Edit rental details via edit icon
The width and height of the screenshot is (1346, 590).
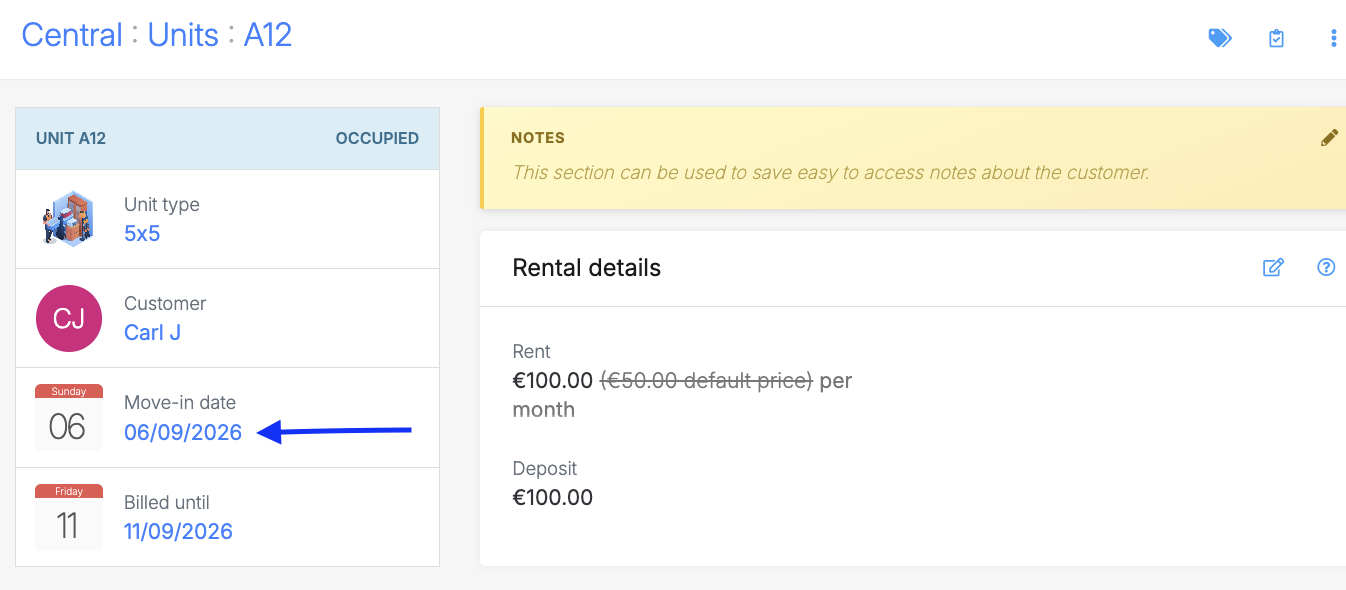(x=1273, y=267)
